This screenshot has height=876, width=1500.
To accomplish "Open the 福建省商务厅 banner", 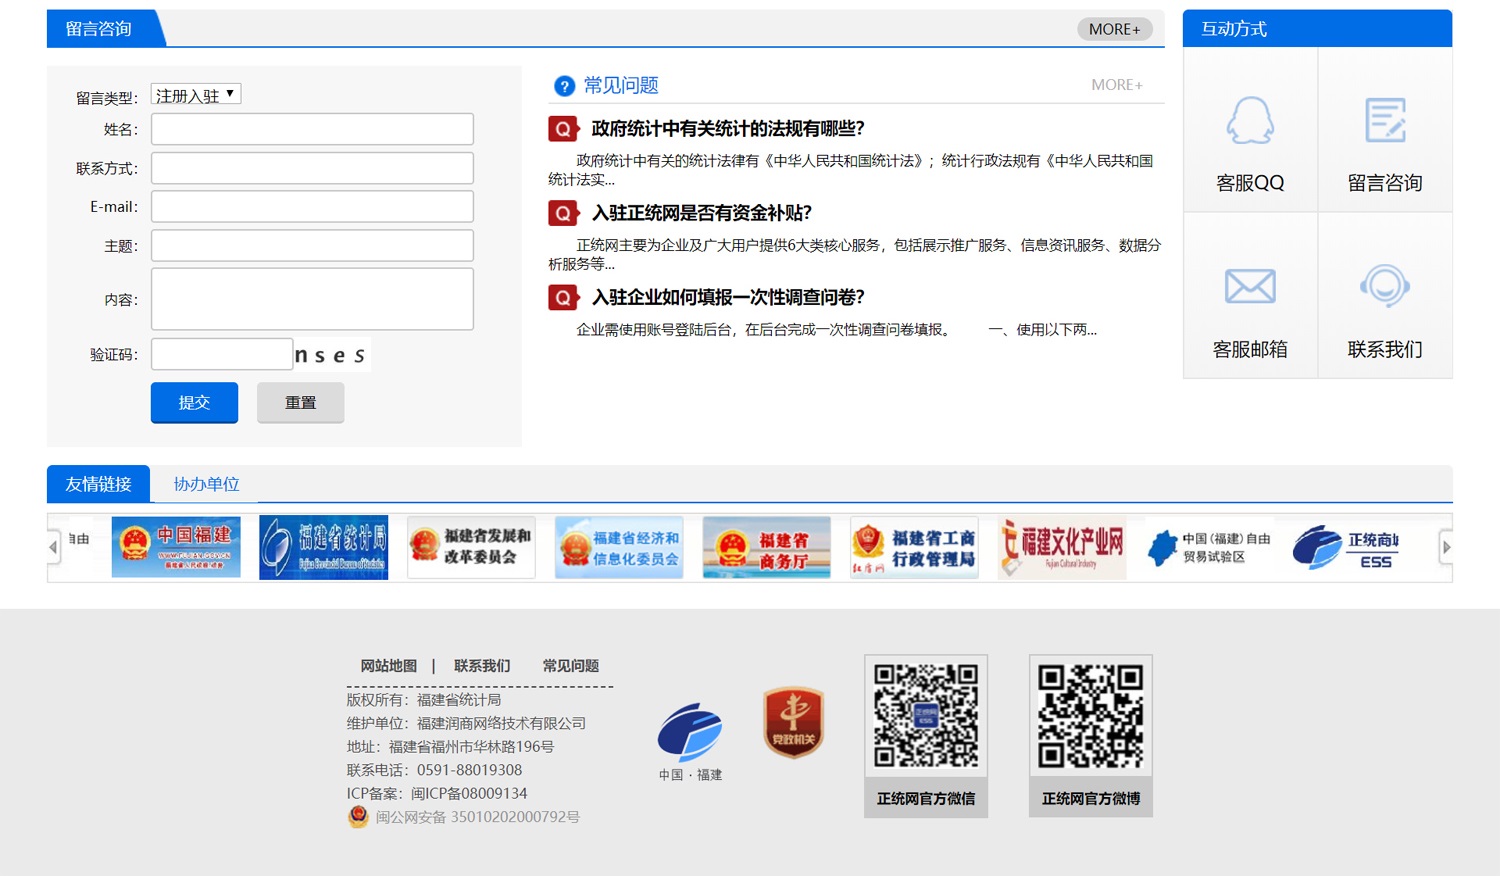I will 767,547.
